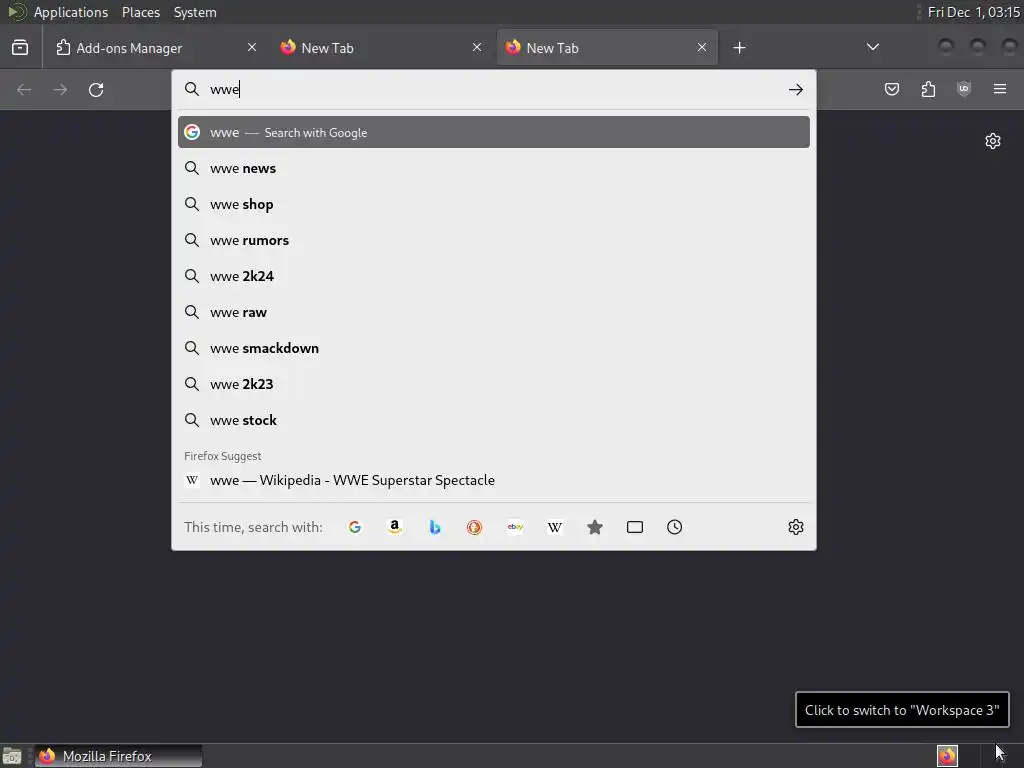Reload the current page
This screenshot has height=768, width=1024.
96,89
